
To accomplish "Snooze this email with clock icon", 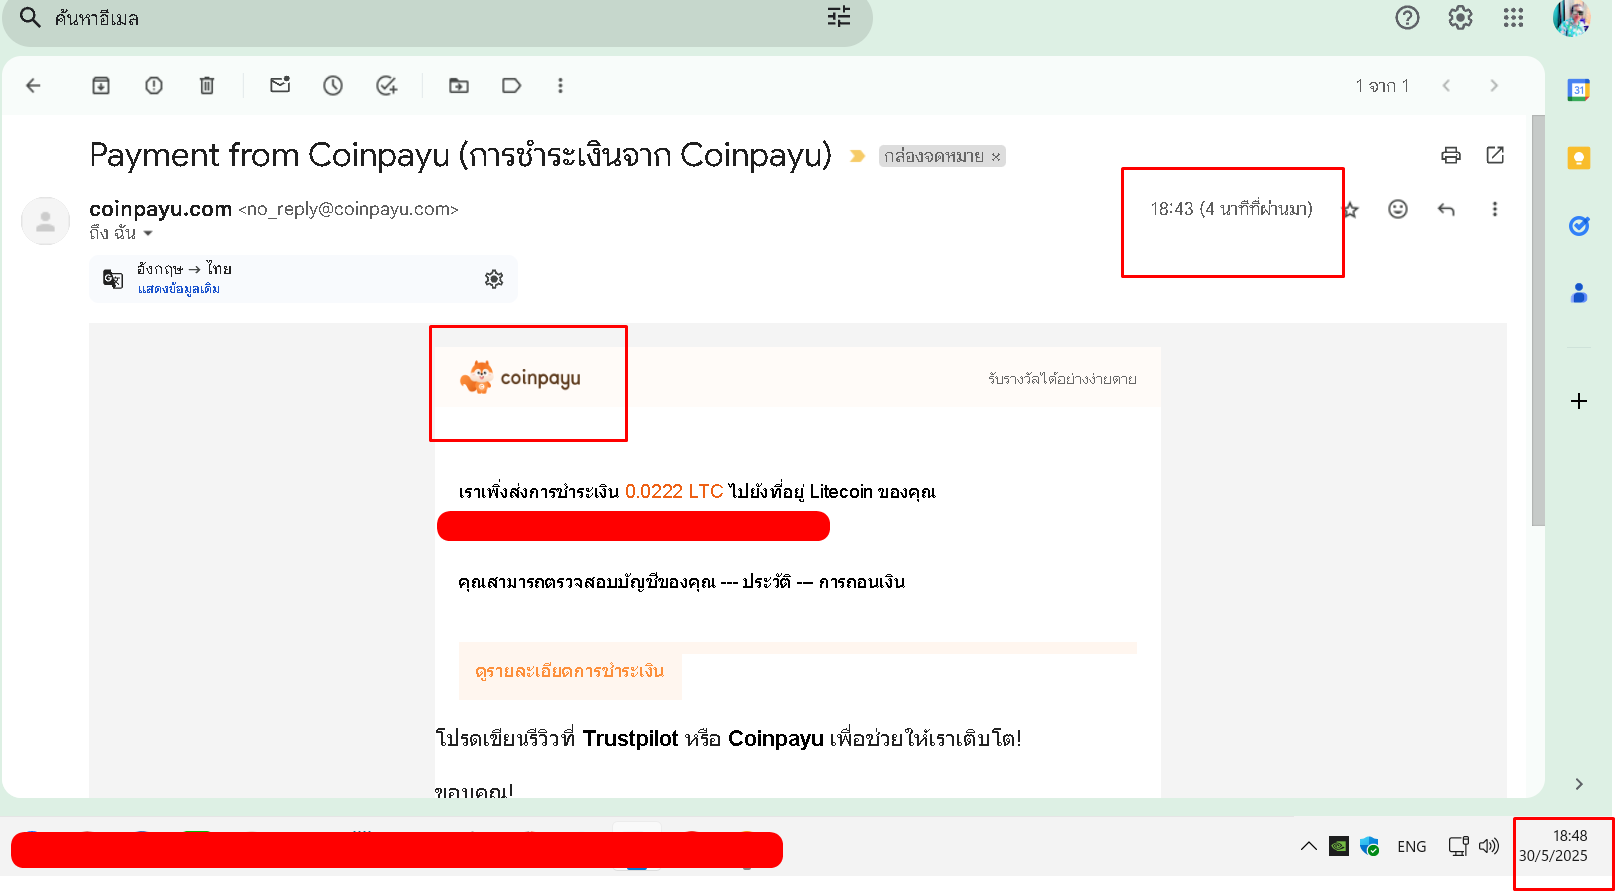I will tap(333, 86).
